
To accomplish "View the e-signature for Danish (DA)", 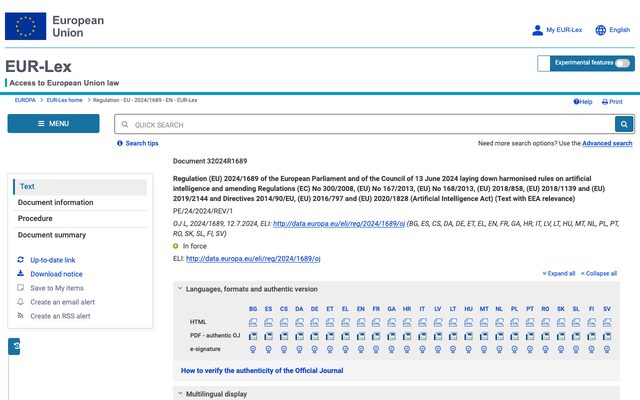I will [x=299, y=349].
